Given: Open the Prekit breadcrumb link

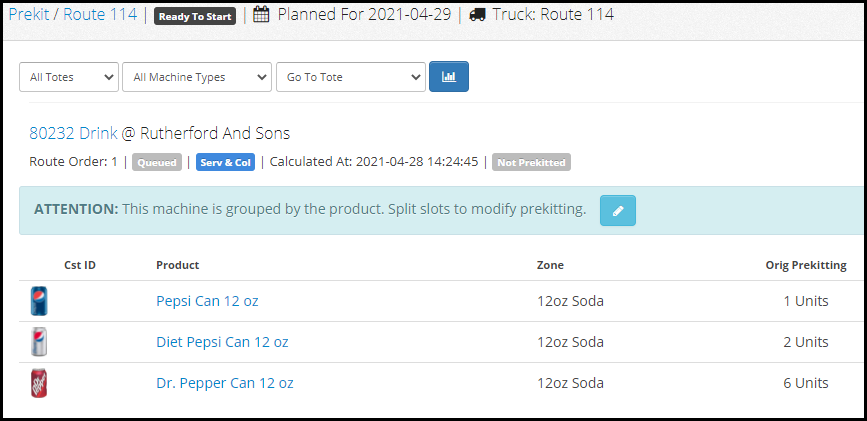Looking at the screenshot, I should (29, 14).
